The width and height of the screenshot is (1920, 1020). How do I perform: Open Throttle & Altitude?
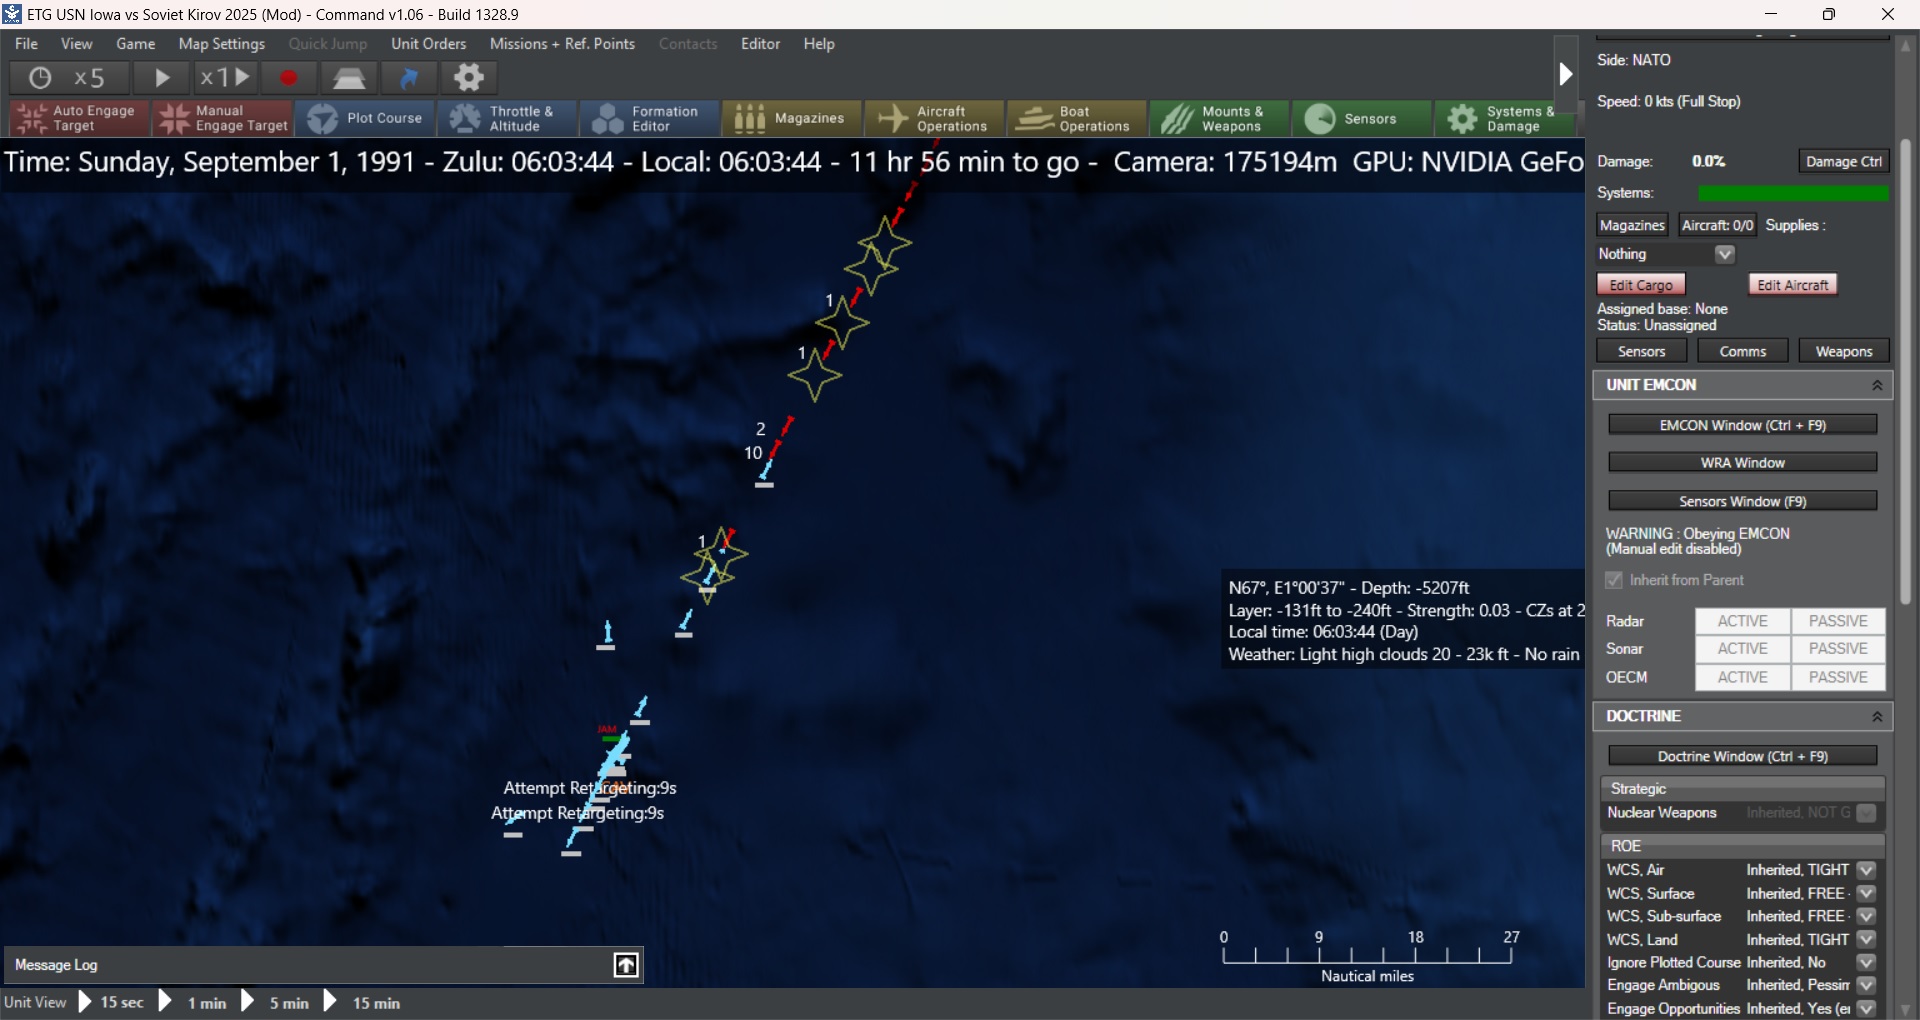pyautogui.click(x=507, y=118)
